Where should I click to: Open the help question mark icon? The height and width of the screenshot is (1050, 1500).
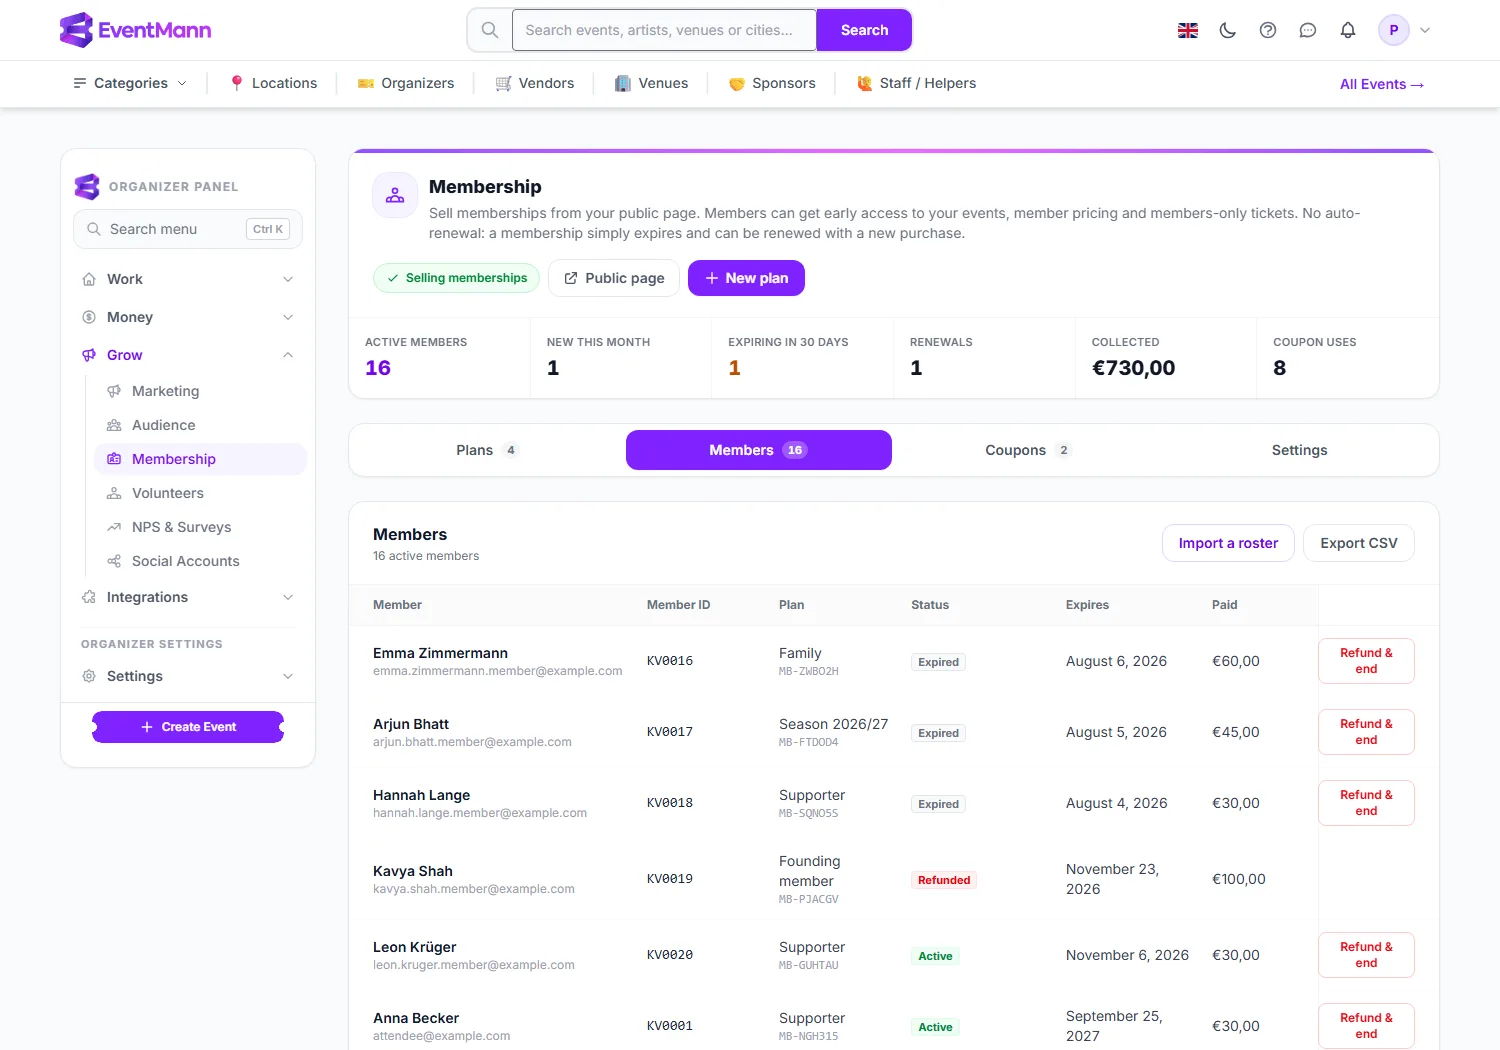(x=1268, y=30)
